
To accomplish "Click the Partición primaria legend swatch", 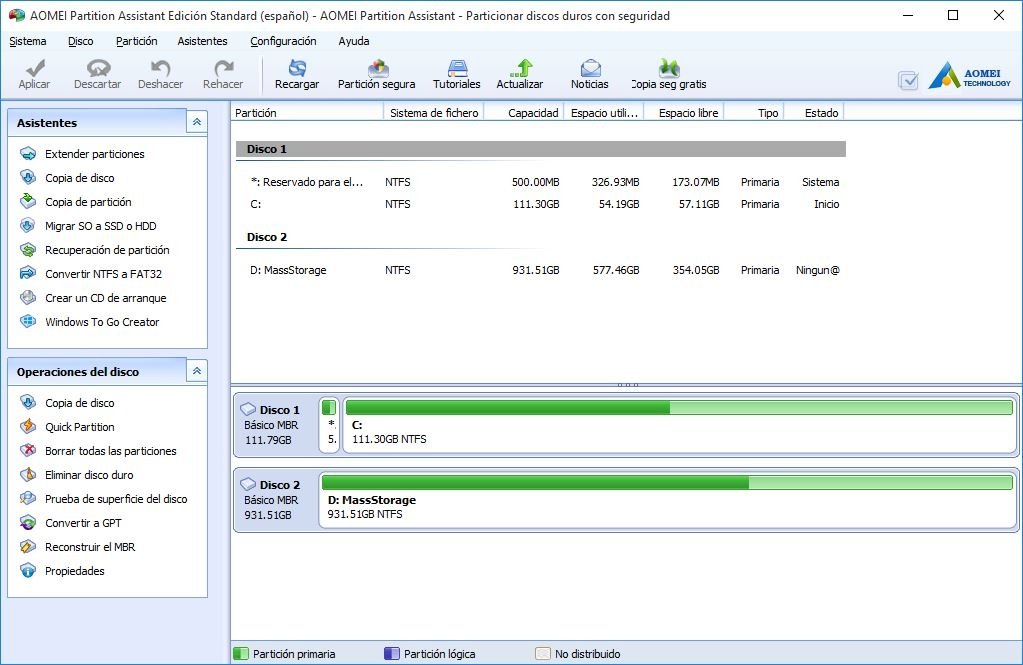I will (241, 653).
